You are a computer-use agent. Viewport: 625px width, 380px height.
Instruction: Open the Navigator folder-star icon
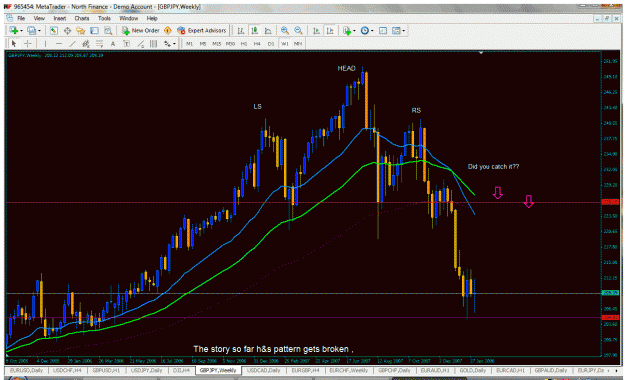pyautogui.click(x=81, y=30)
